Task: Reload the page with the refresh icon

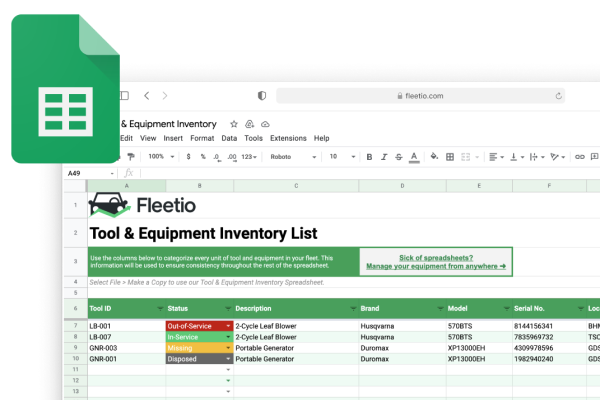Action: [558, 96]
